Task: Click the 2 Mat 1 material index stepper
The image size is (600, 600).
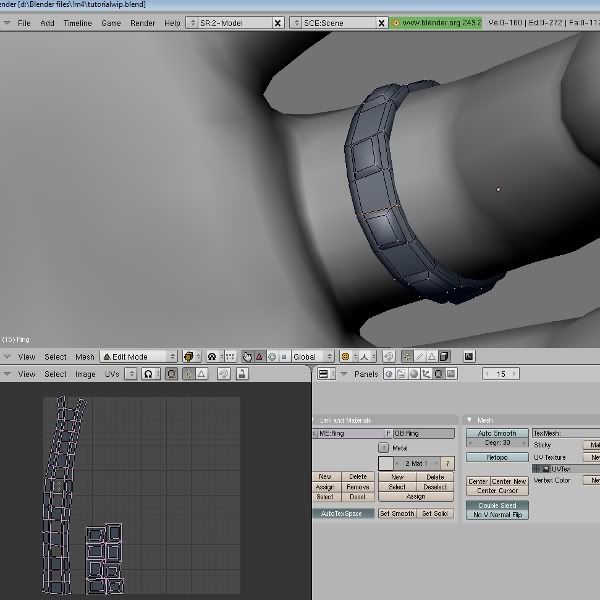Action: pos(417,463)
